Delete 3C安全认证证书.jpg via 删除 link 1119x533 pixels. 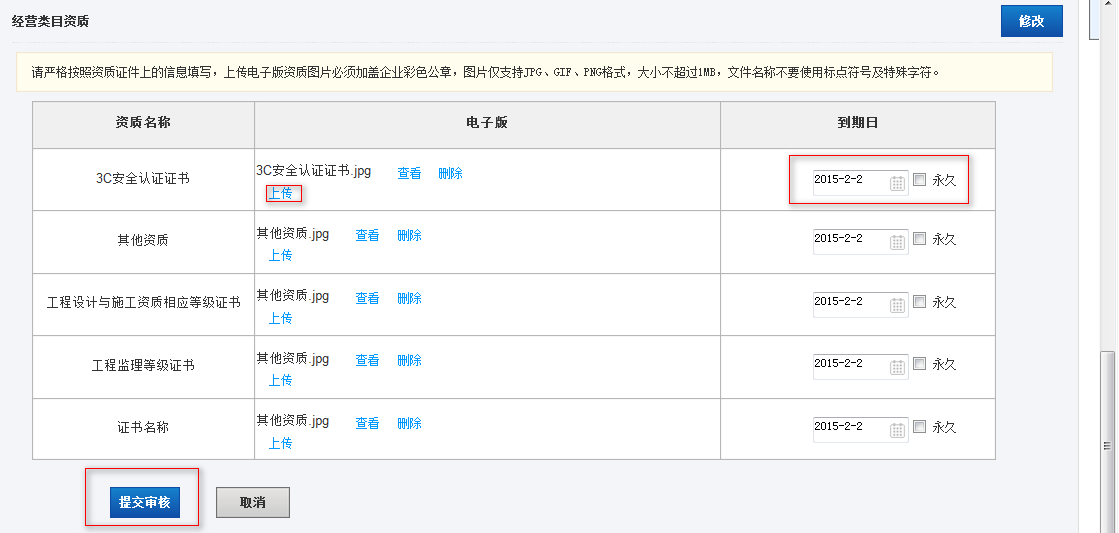point(450,173)
